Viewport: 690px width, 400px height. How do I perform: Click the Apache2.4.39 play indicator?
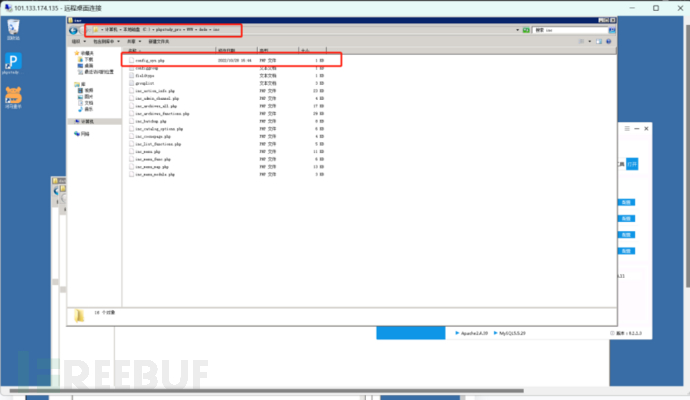tap(456, 333)
